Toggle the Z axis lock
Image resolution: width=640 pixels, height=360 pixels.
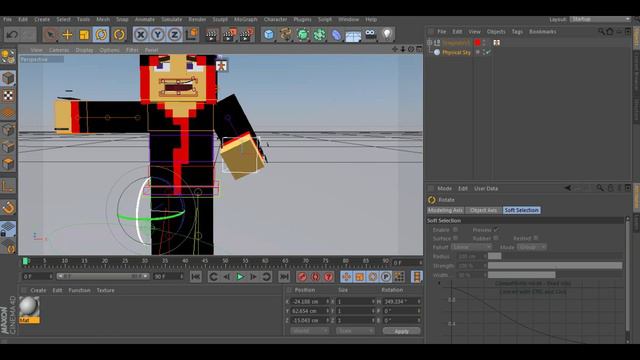(174, 35)
